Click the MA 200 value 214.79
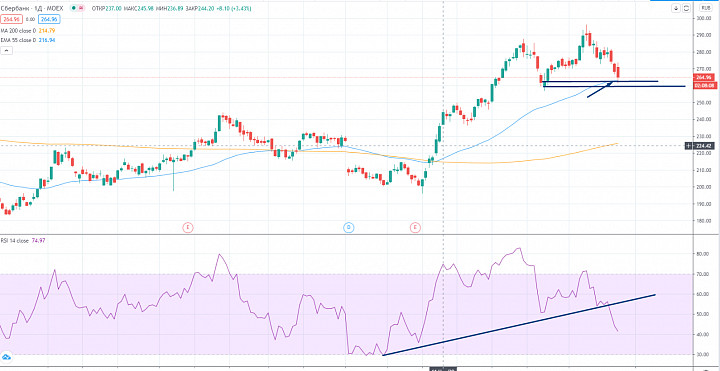The height and width of the screenshot is (371, 720). point(47,31)
